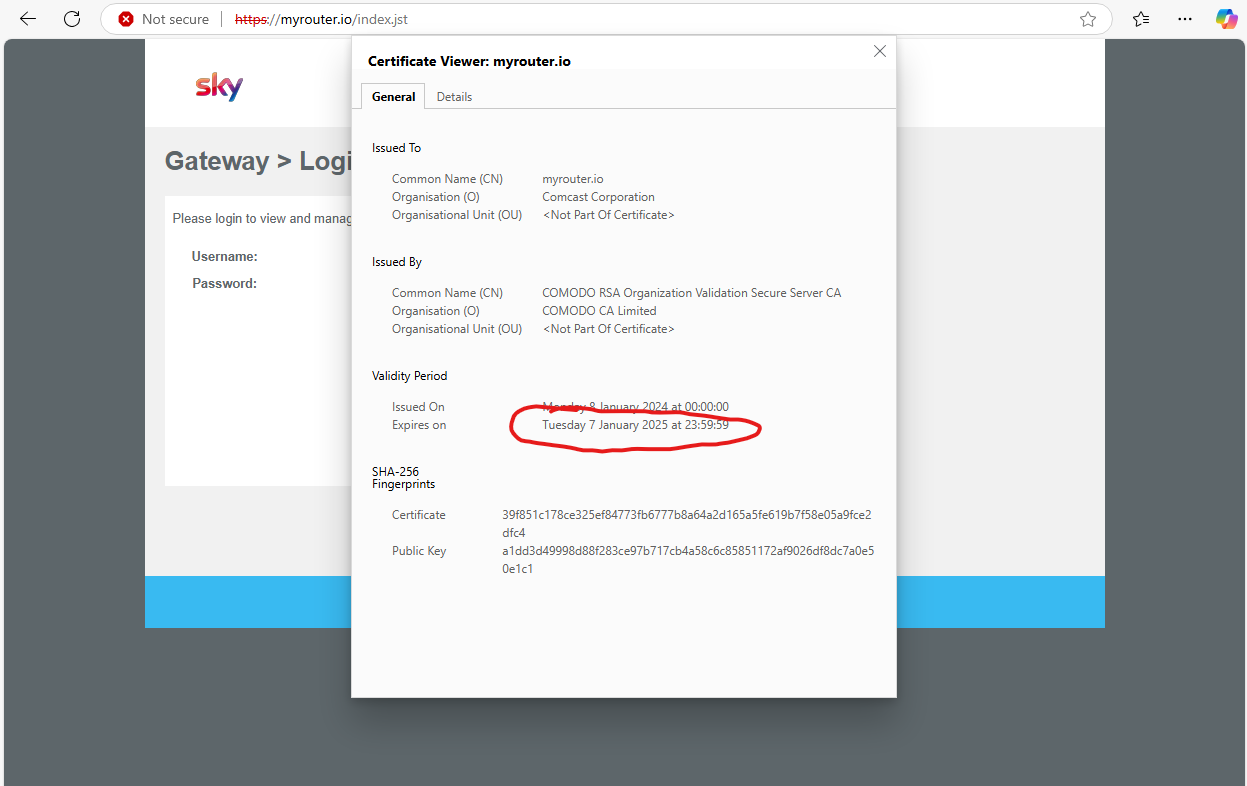
Task: Open the Settings and more ellipsis menu
Action: [x=1185, y=19]
